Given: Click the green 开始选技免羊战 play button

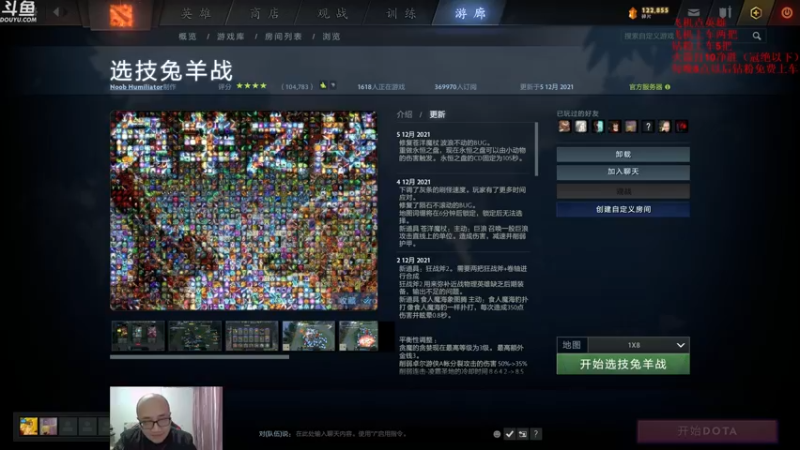Looking at the screenshot, I should point(623,364).
